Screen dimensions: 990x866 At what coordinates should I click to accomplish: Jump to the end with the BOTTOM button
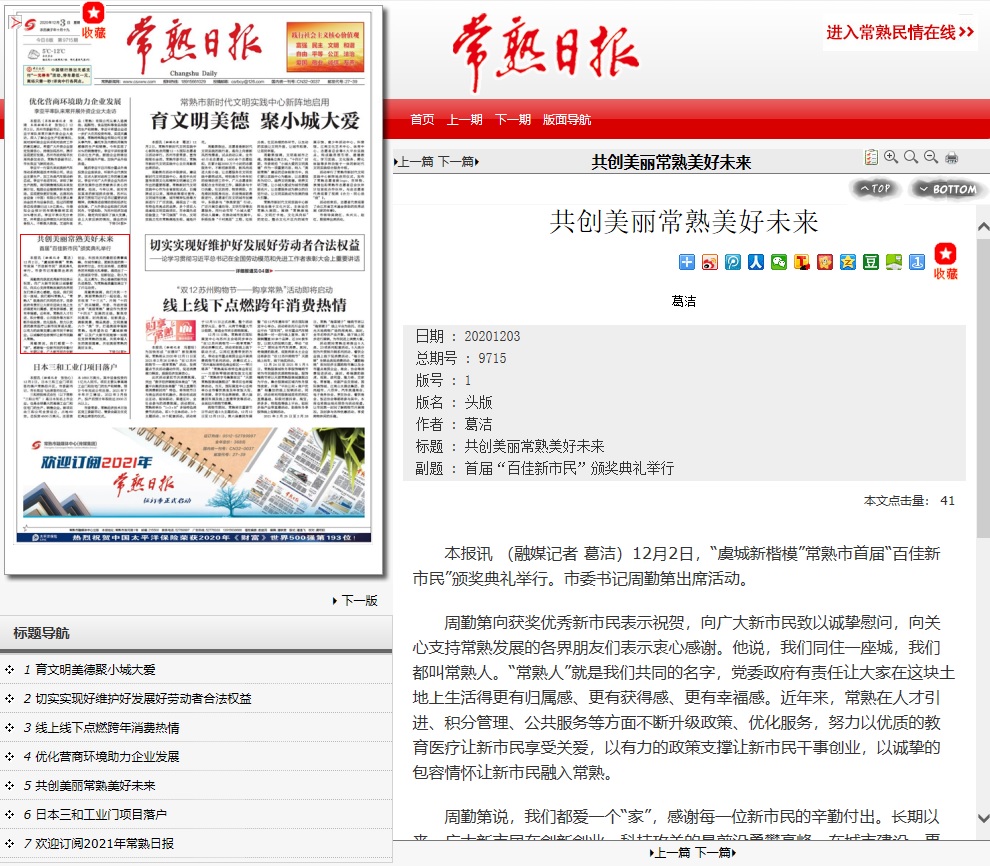(x=948, y=189)
